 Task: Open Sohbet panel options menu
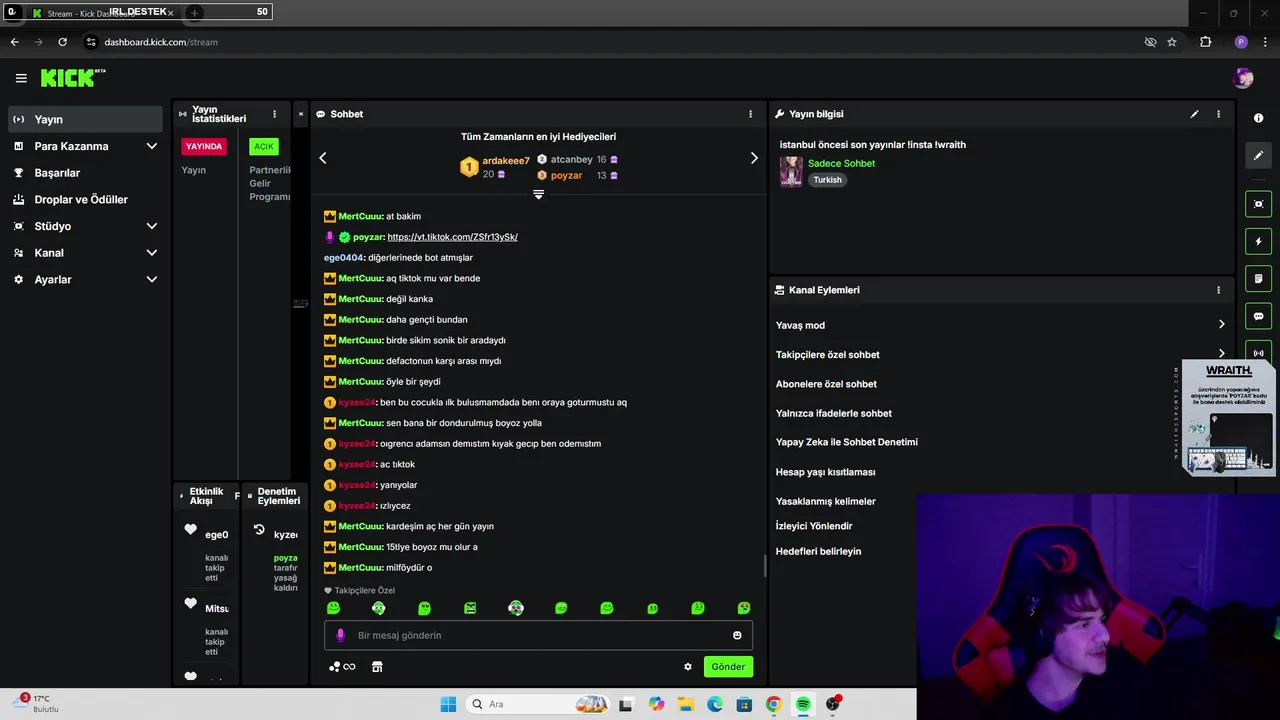[750, 114]
